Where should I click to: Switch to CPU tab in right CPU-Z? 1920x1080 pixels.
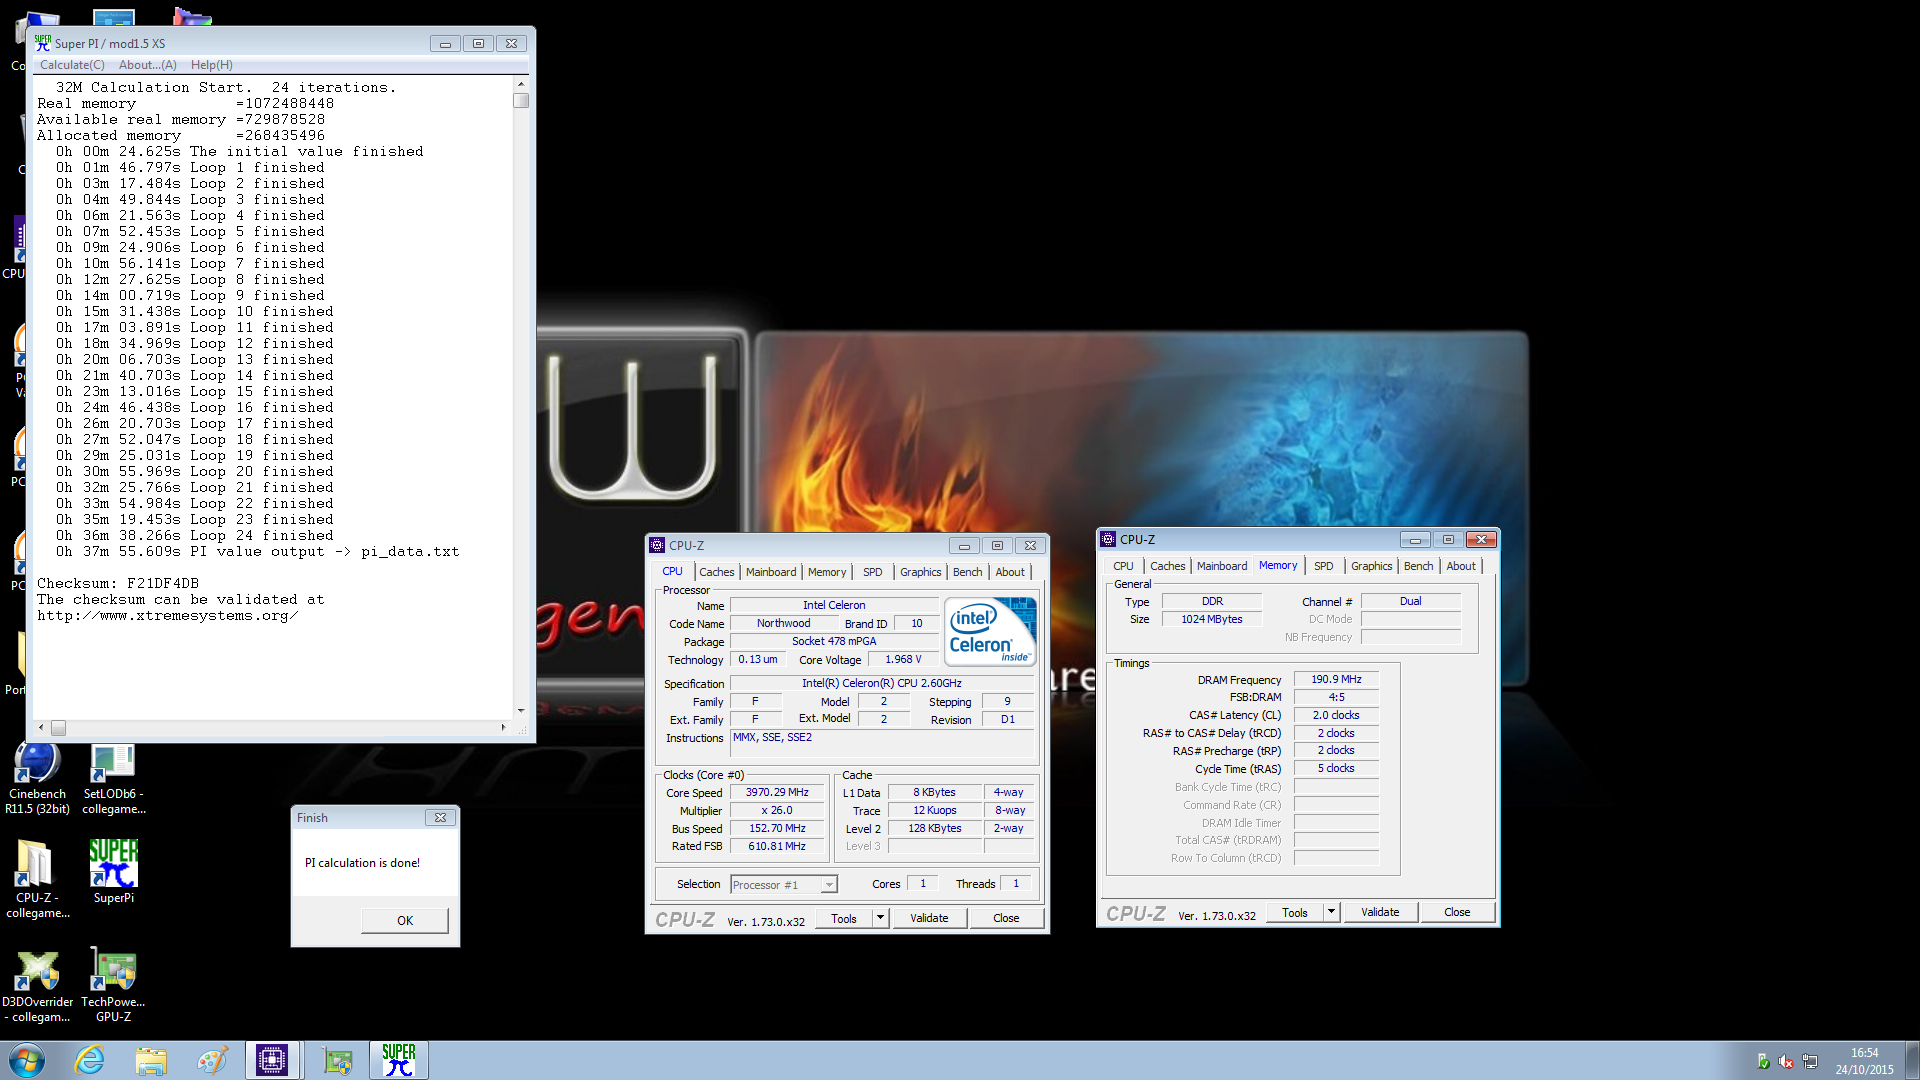point(1124,566)
